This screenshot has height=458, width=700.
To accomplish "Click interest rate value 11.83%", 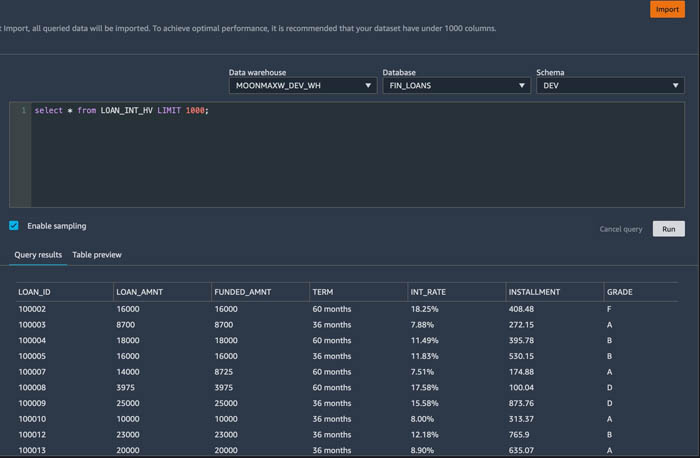I will click(424, 356).
